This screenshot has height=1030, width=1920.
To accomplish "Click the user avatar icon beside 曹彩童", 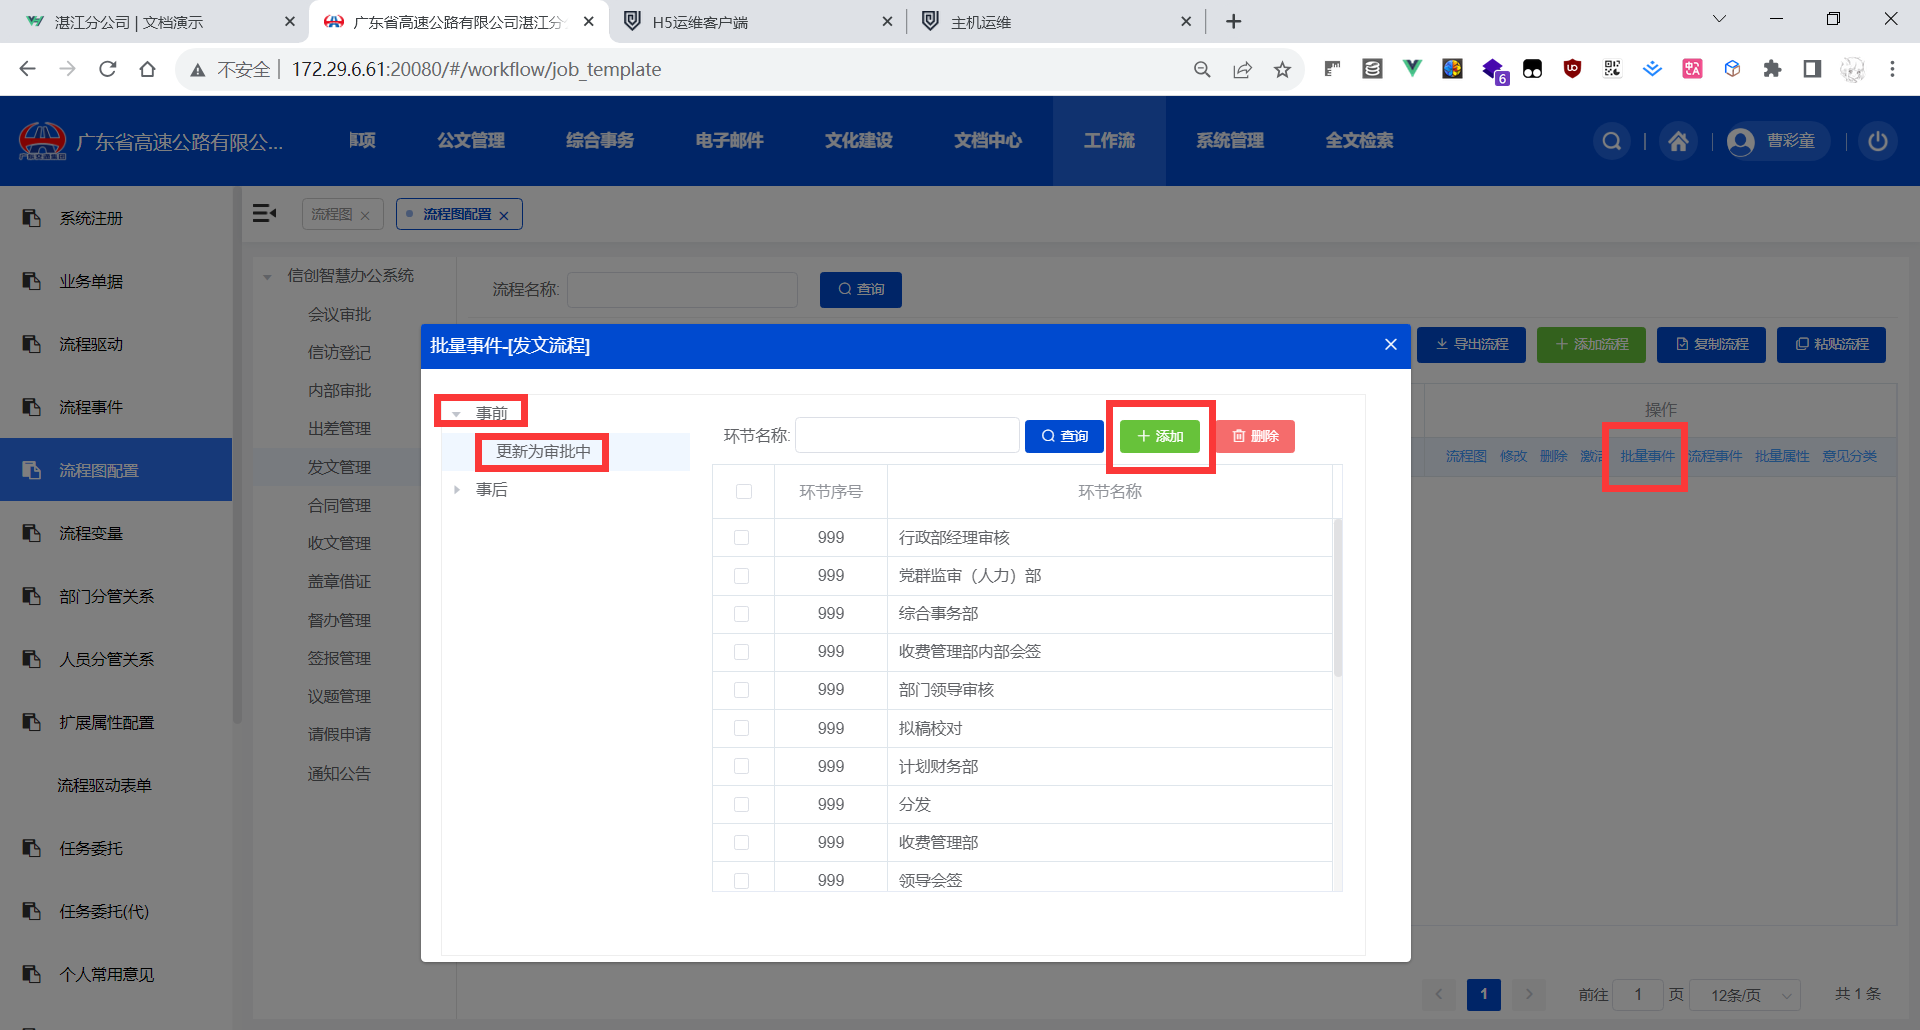I will pos(1741,141).
